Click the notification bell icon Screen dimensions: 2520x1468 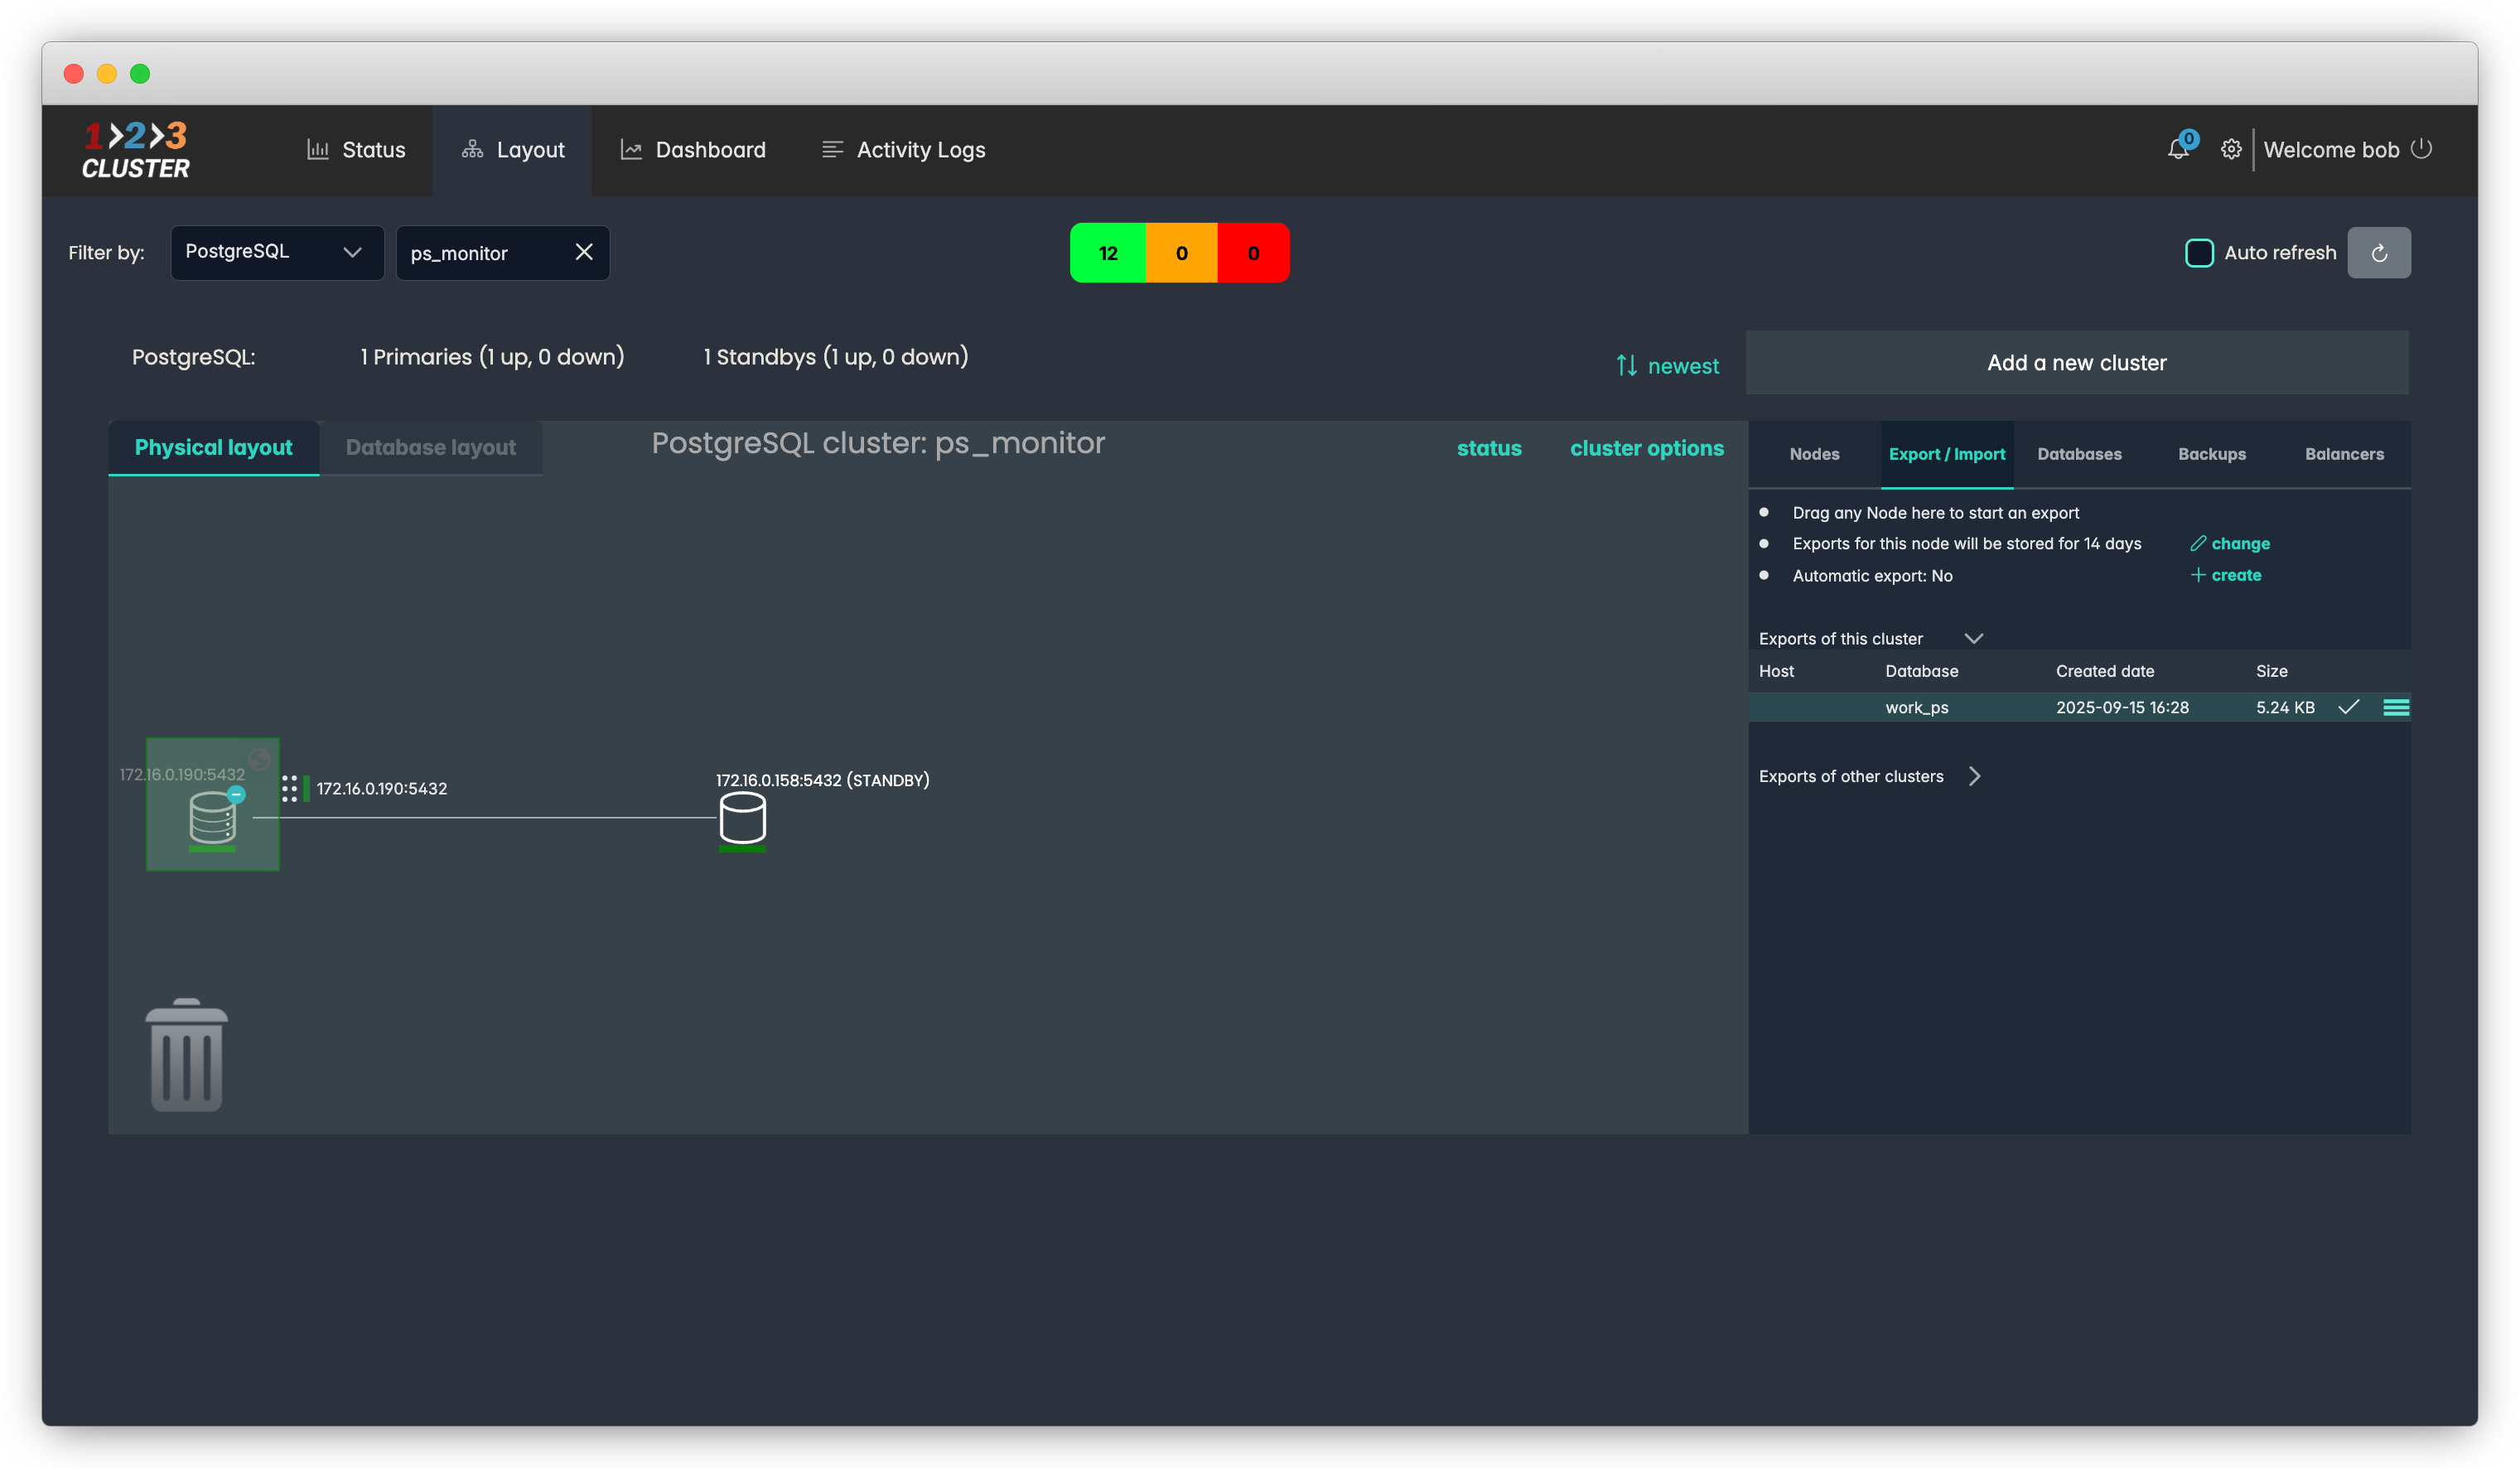(x=2177, y=150)
